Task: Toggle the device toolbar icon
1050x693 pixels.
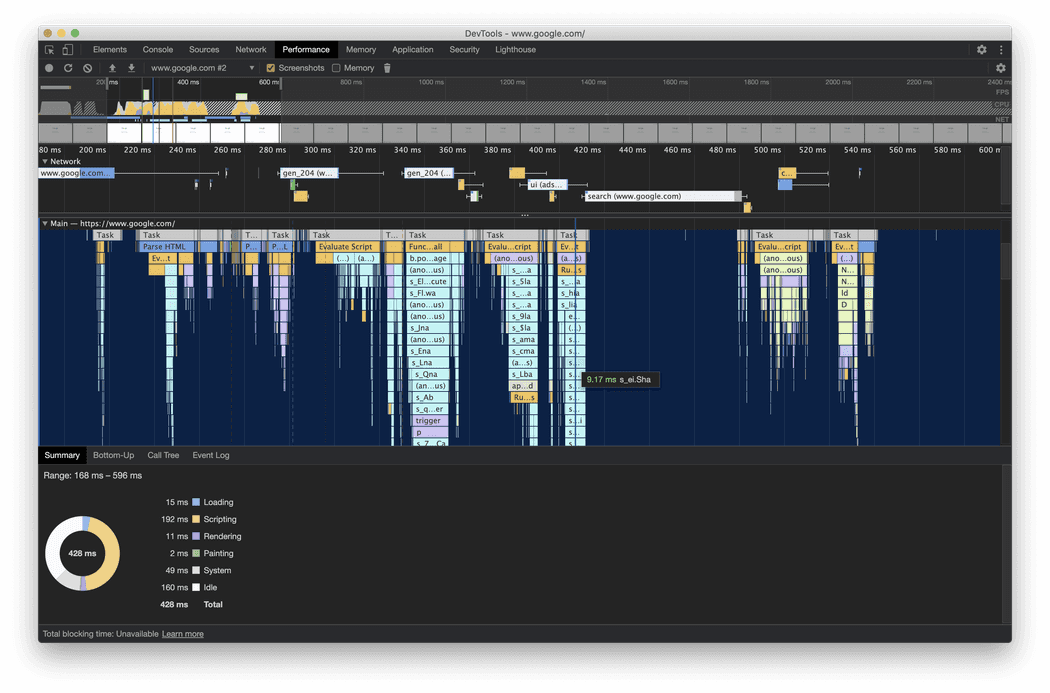Action: click(x=67, y=49)
